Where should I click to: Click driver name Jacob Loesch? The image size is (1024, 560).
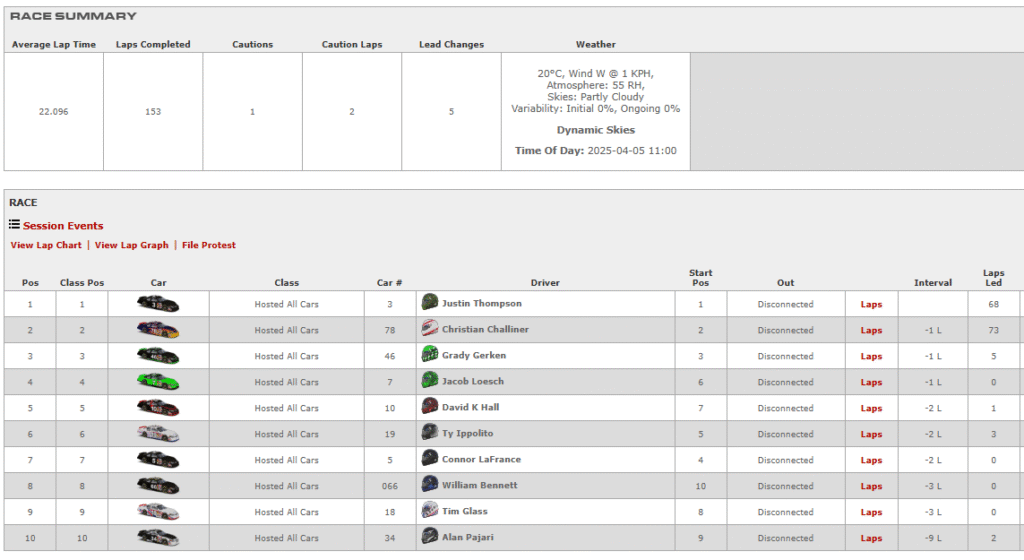click(x=473, y=381)
